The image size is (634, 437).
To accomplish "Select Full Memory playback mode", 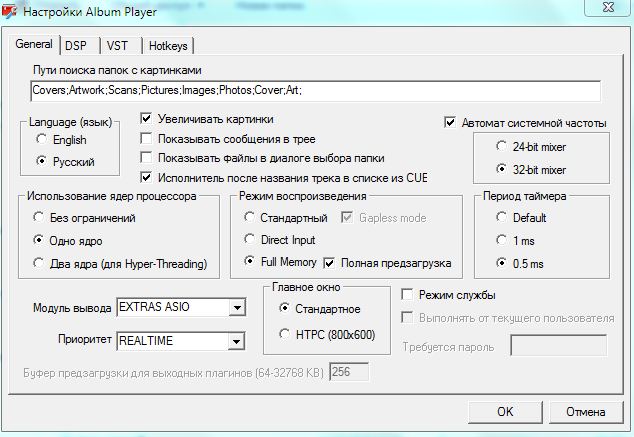I will (249, 262).
